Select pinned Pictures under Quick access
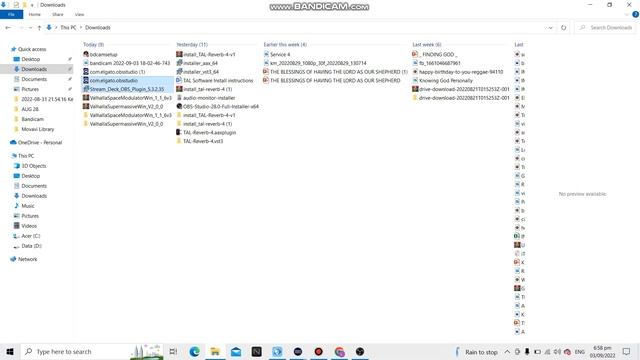The height and width of the screenshot is (360, 640). (30, 89)
